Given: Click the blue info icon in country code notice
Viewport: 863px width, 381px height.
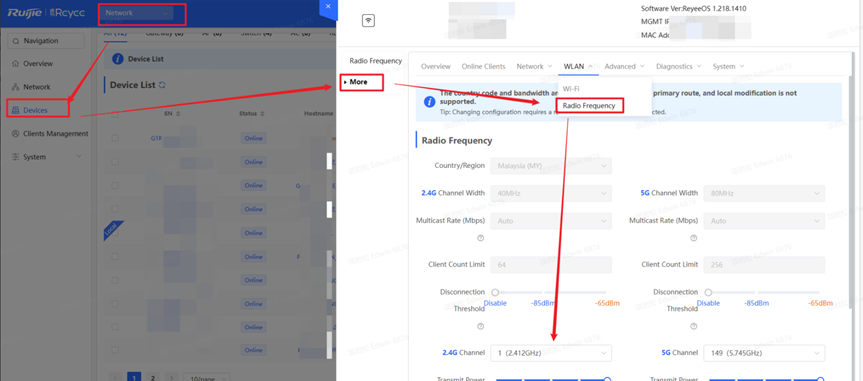Looking at the screenshot, I should coord(429,102).
